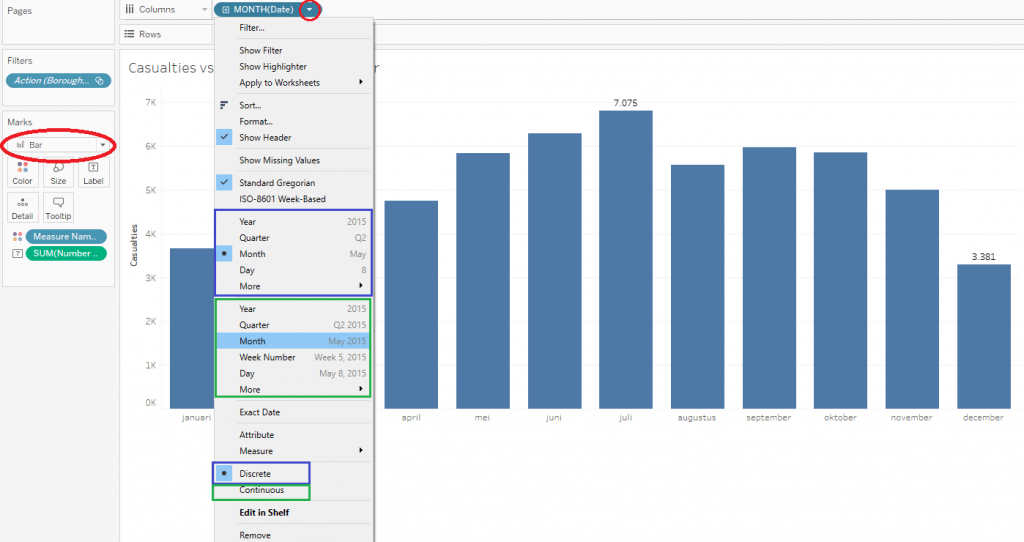Select the Continuous option
Viewport: 1024px width, 542px height.
tap(261, 490)
